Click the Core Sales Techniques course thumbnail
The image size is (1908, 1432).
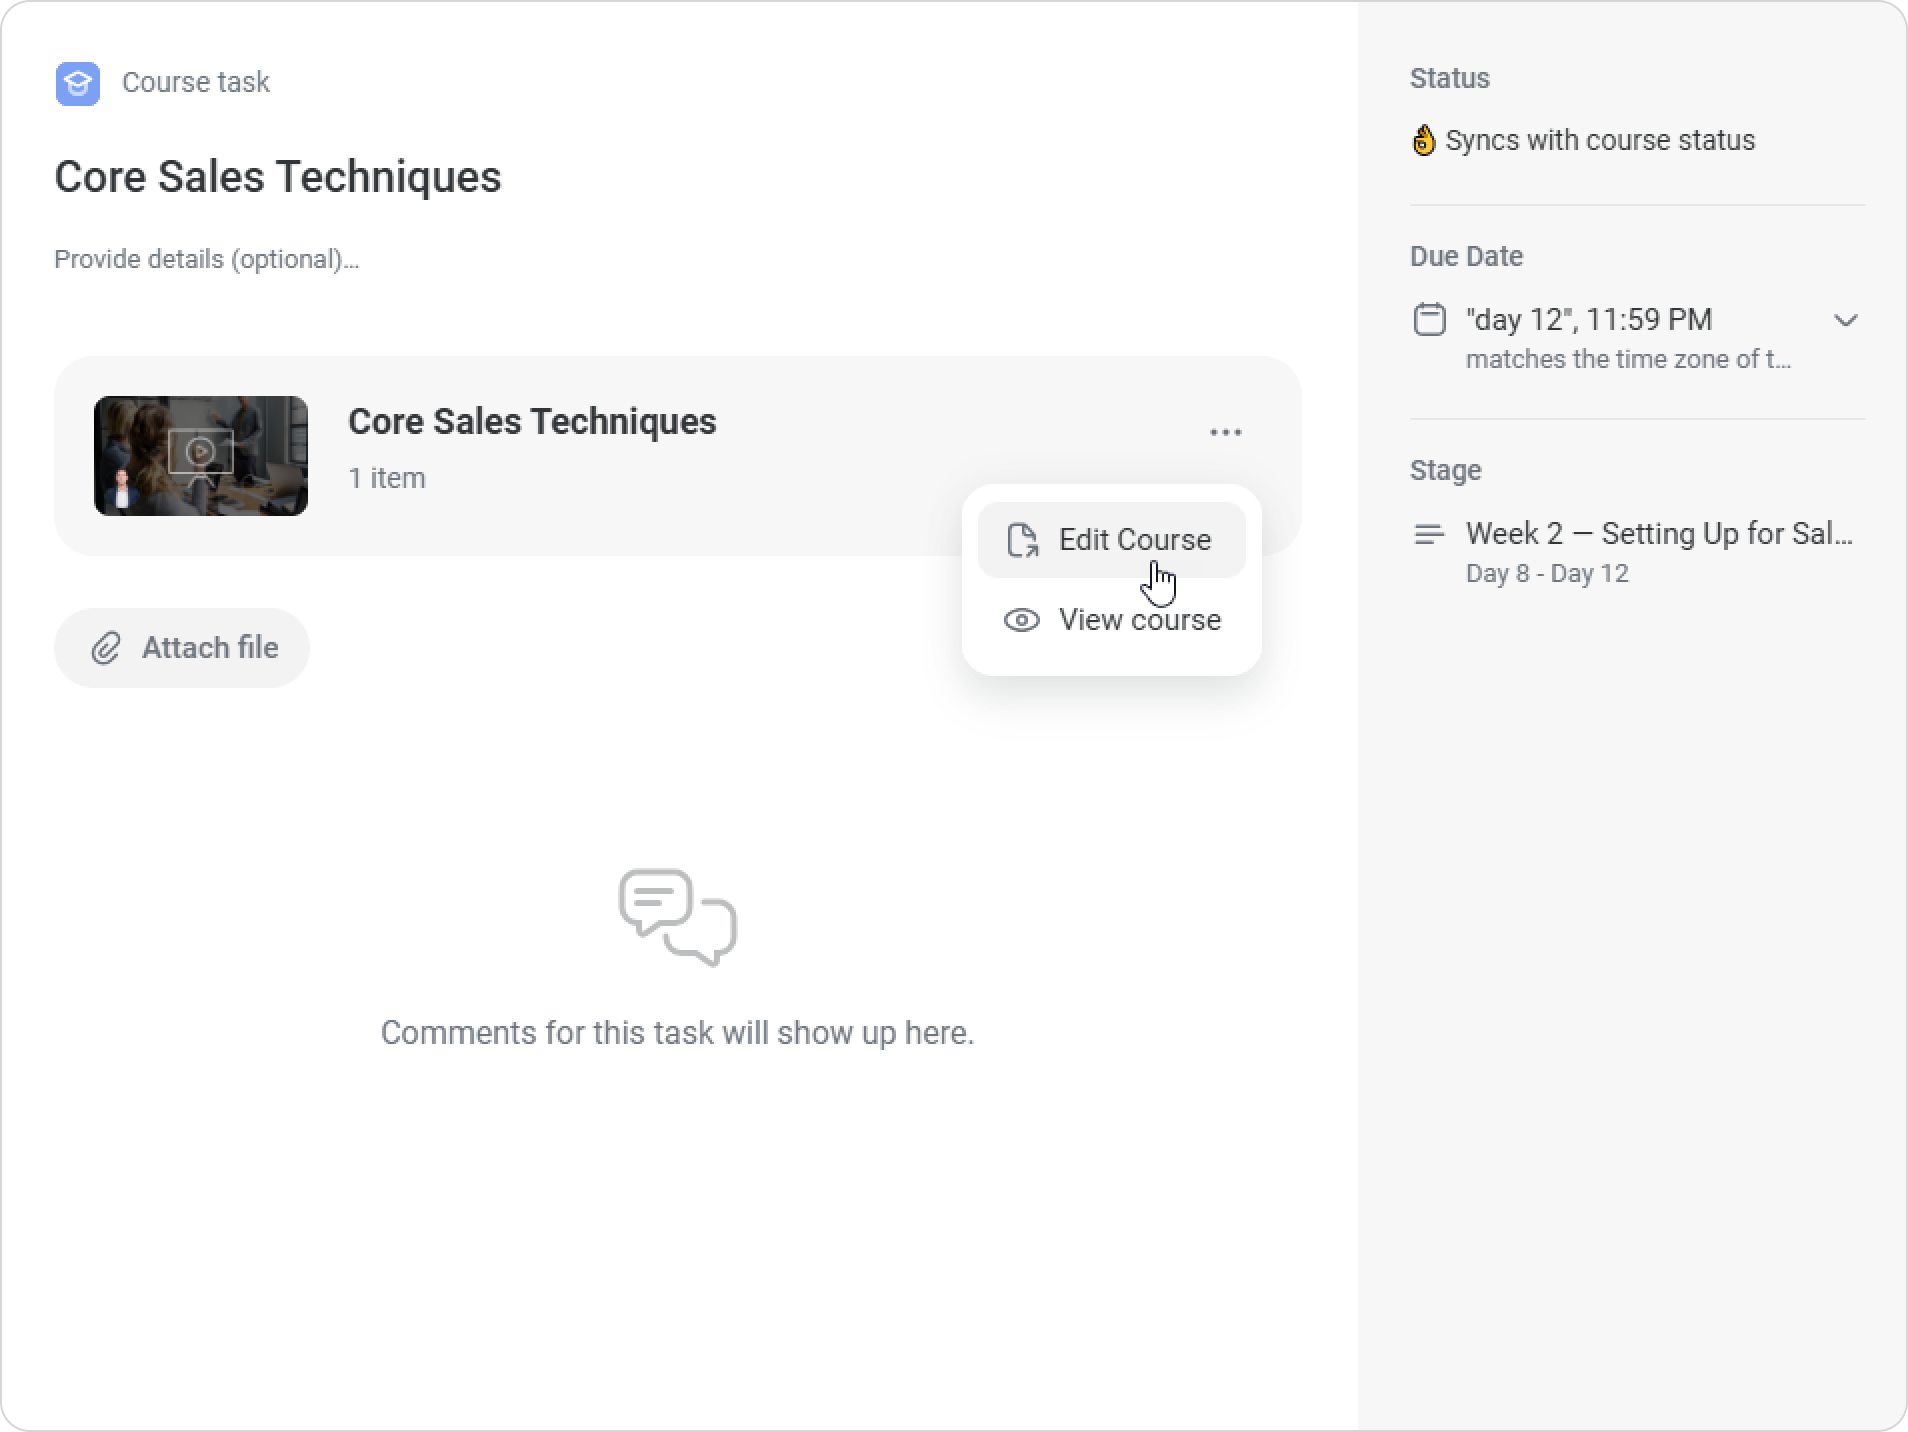pos(201,456)
